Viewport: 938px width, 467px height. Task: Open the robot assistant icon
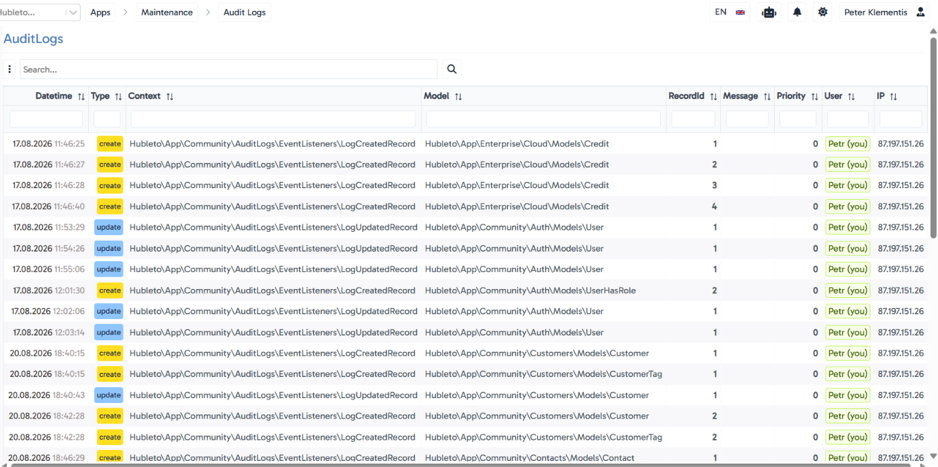[769, 12]
